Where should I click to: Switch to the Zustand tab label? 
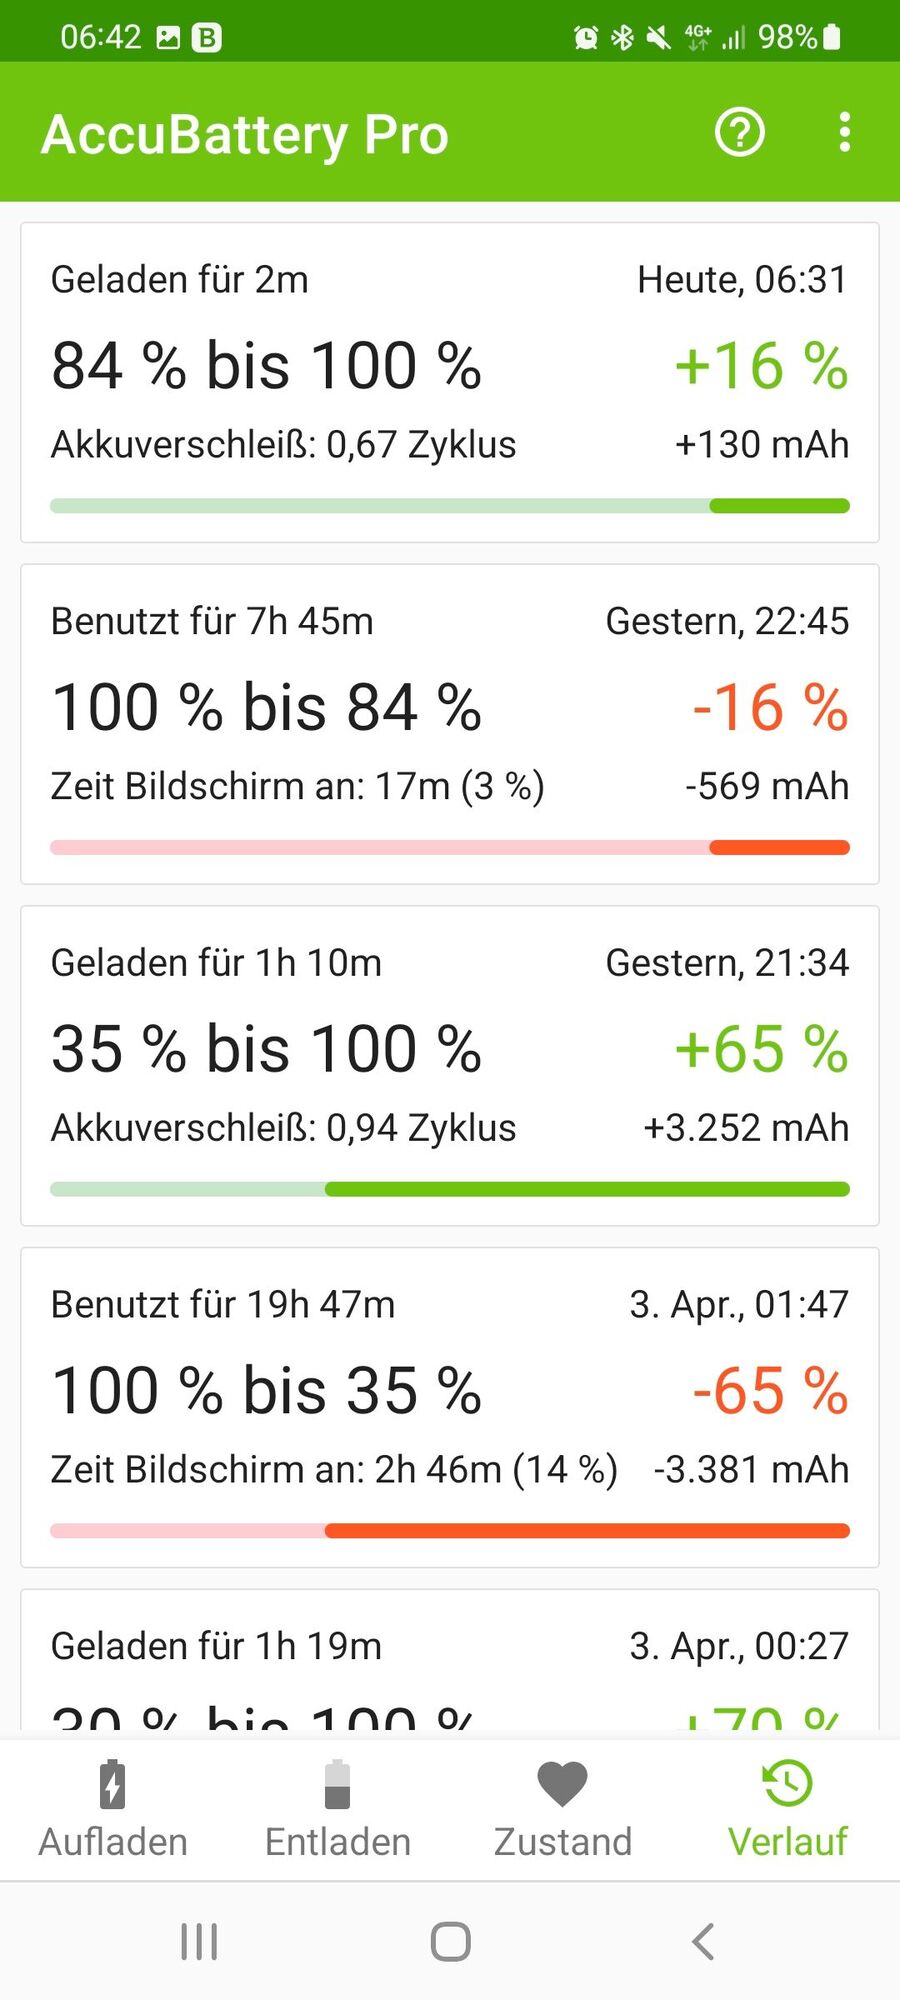563,1842
